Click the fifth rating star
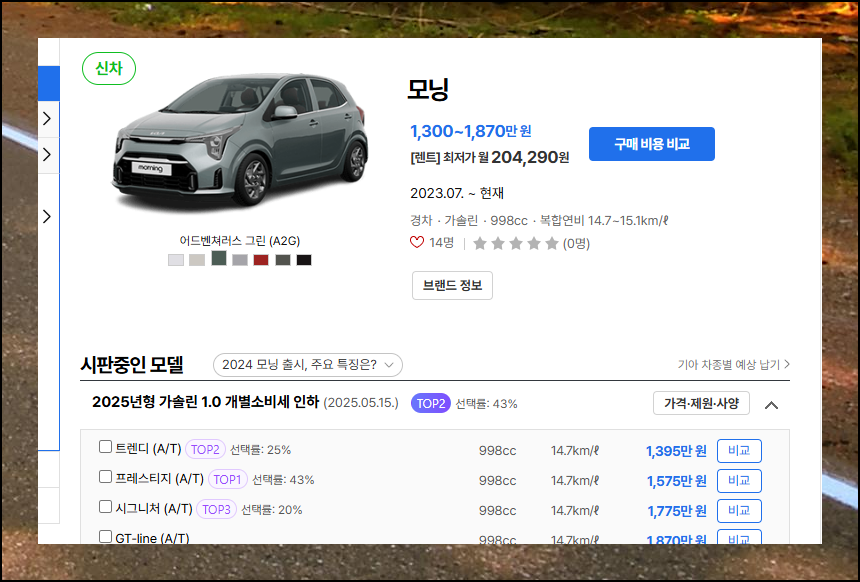Screen dimensions: 860x582 (x=552, y=243)
